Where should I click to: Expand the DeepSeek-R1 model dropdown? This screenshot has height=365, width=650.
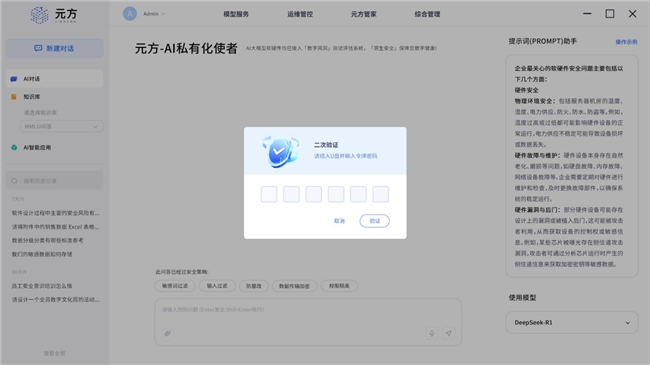click(x=572, y=322)
